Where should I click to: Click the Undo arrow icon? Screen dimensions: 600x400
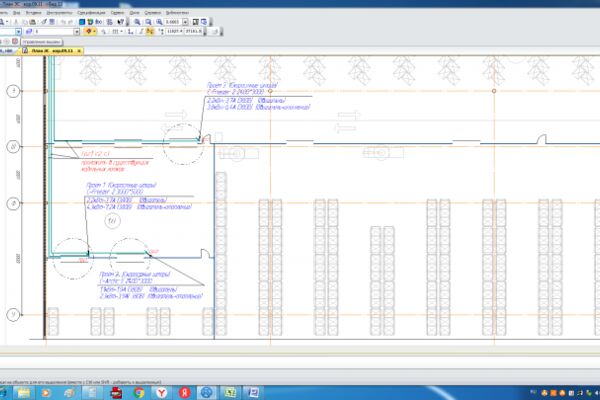pyautogui.click(x=63, y=22)
